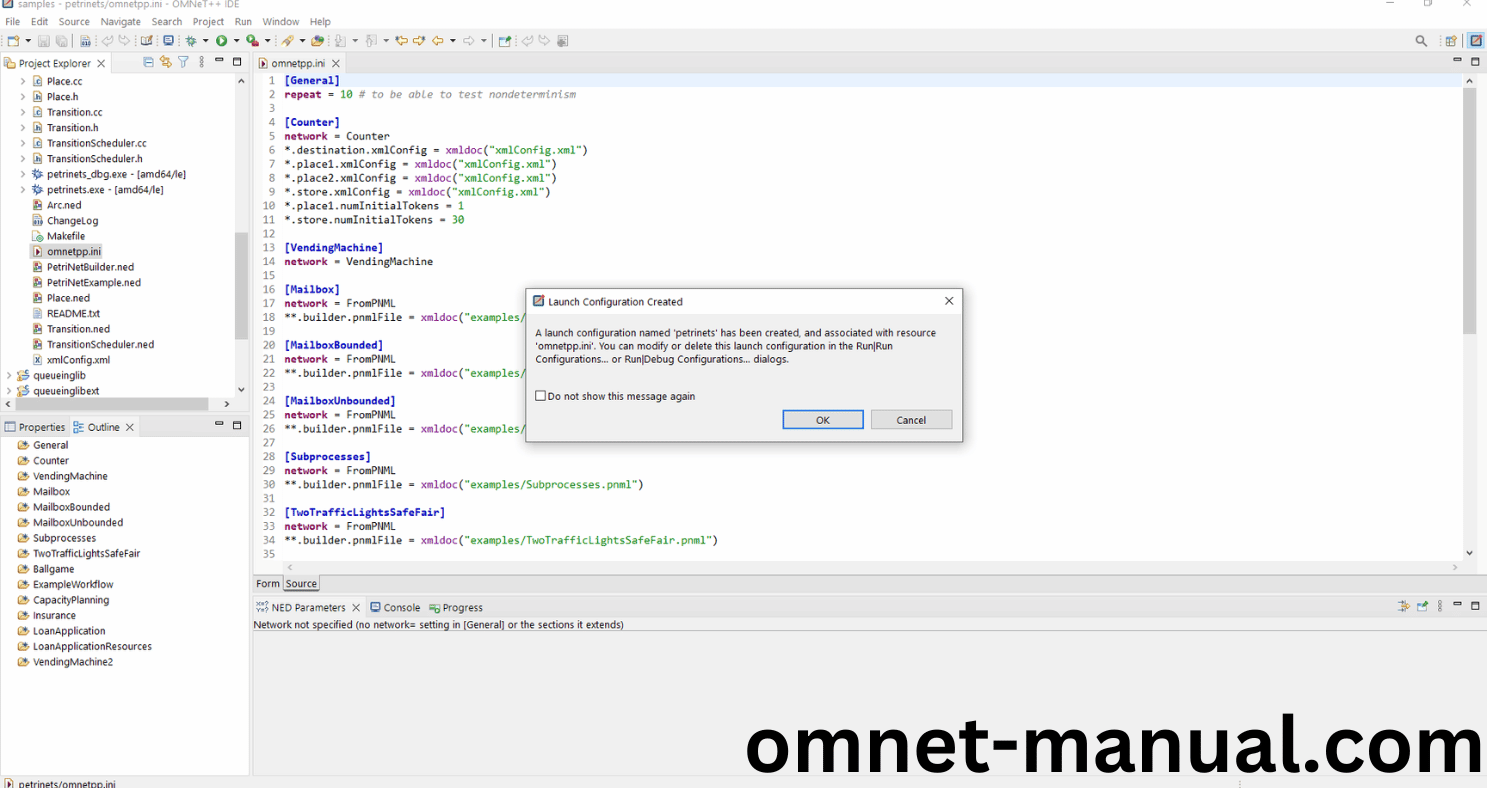This screenshot has height=788, width=1487.
Task: Click Collapse All in Project Explorer
Action: pyautogui.click(x=149, y=62)
